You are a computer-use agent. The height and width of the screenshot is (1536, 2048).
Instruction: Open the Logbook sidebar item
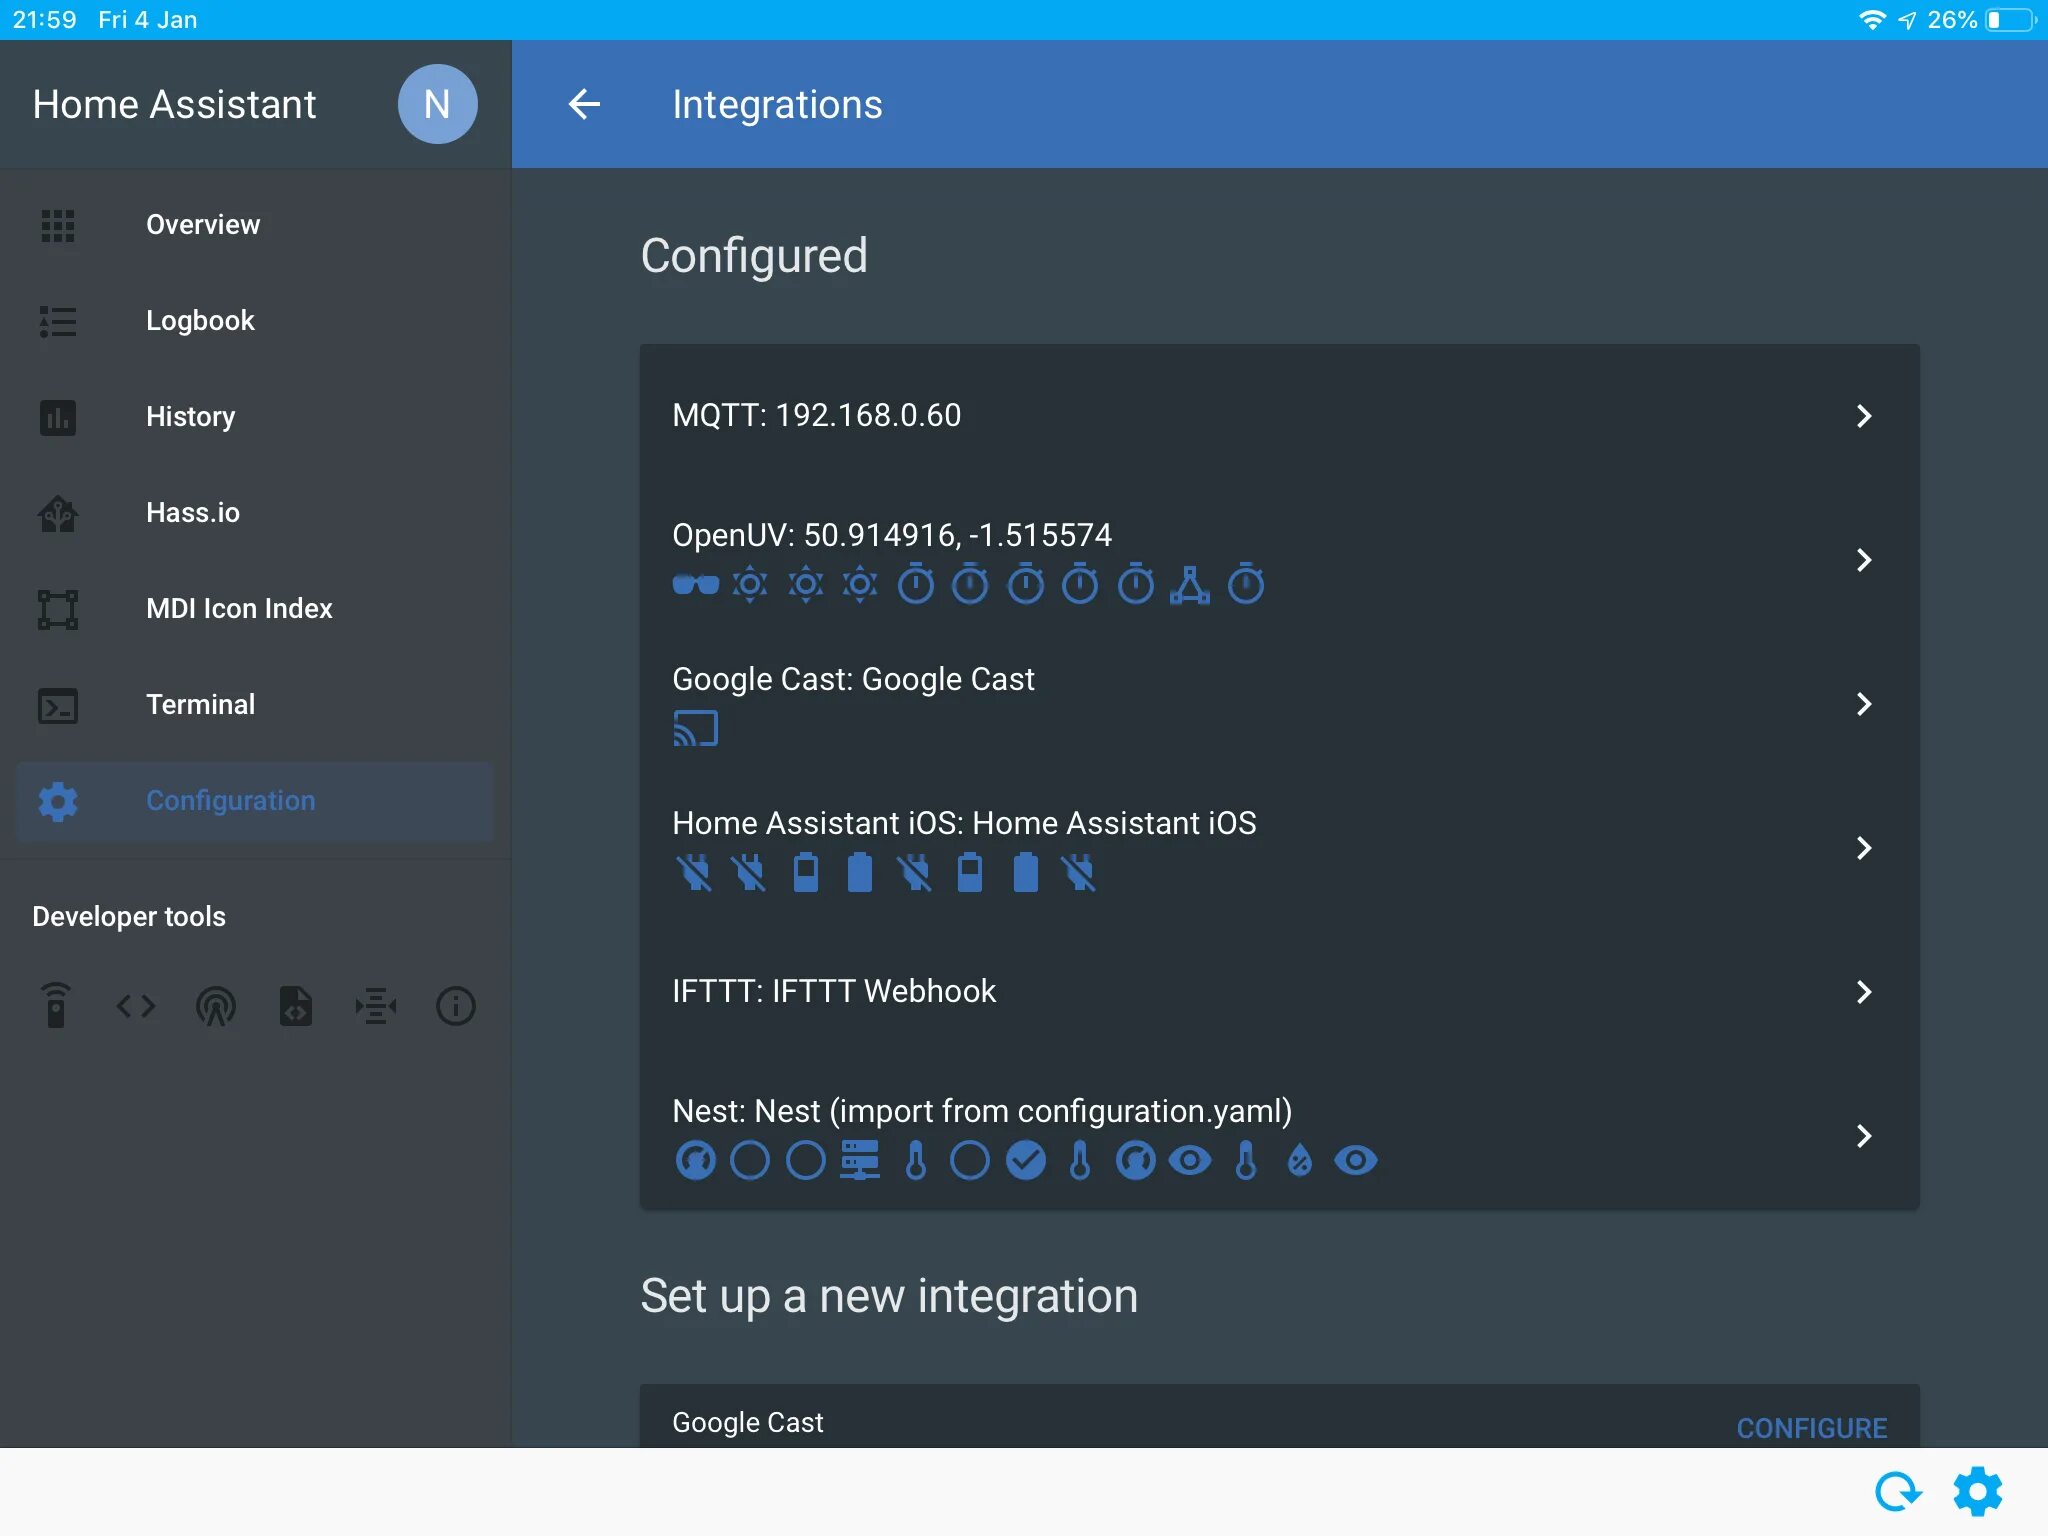coord(200,321)
